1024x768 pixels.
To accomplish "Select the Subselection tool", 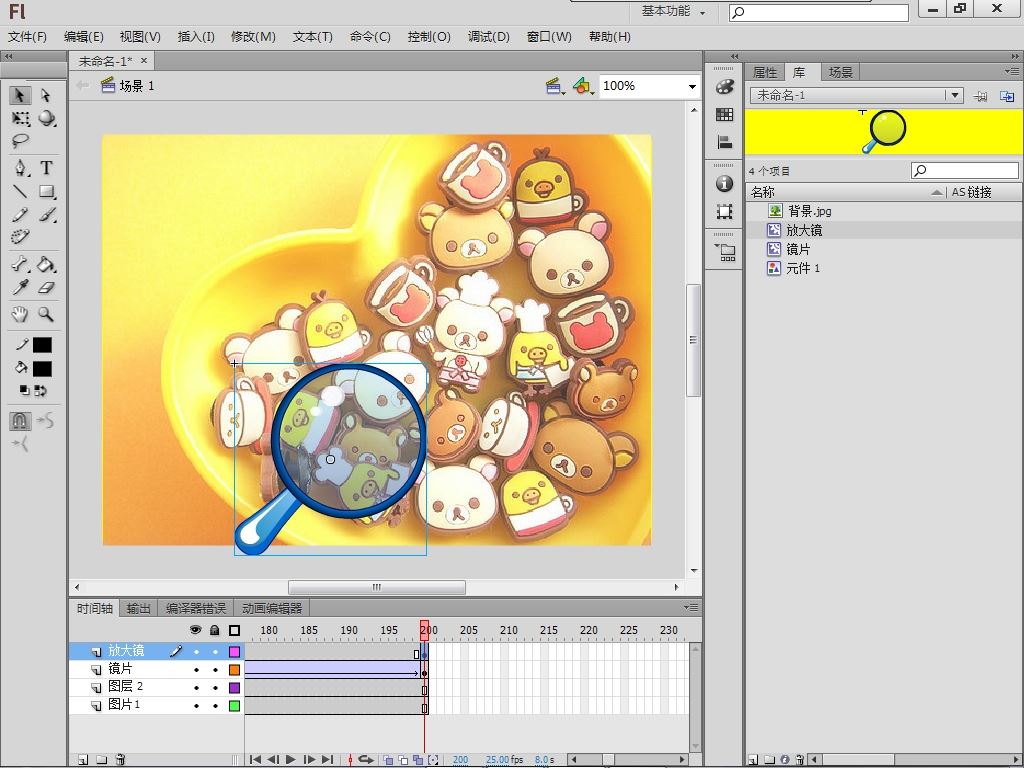I will coord(46,95).
